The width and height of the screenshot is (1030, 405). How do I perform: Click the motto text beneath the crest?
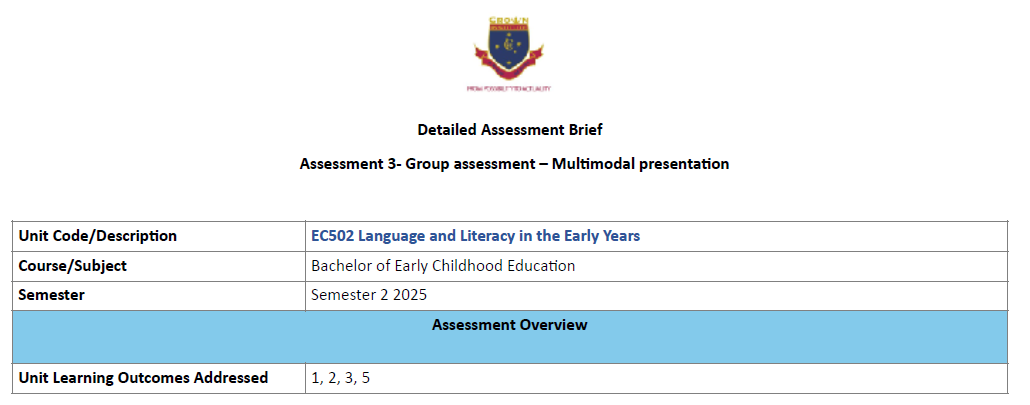(509, 89)
